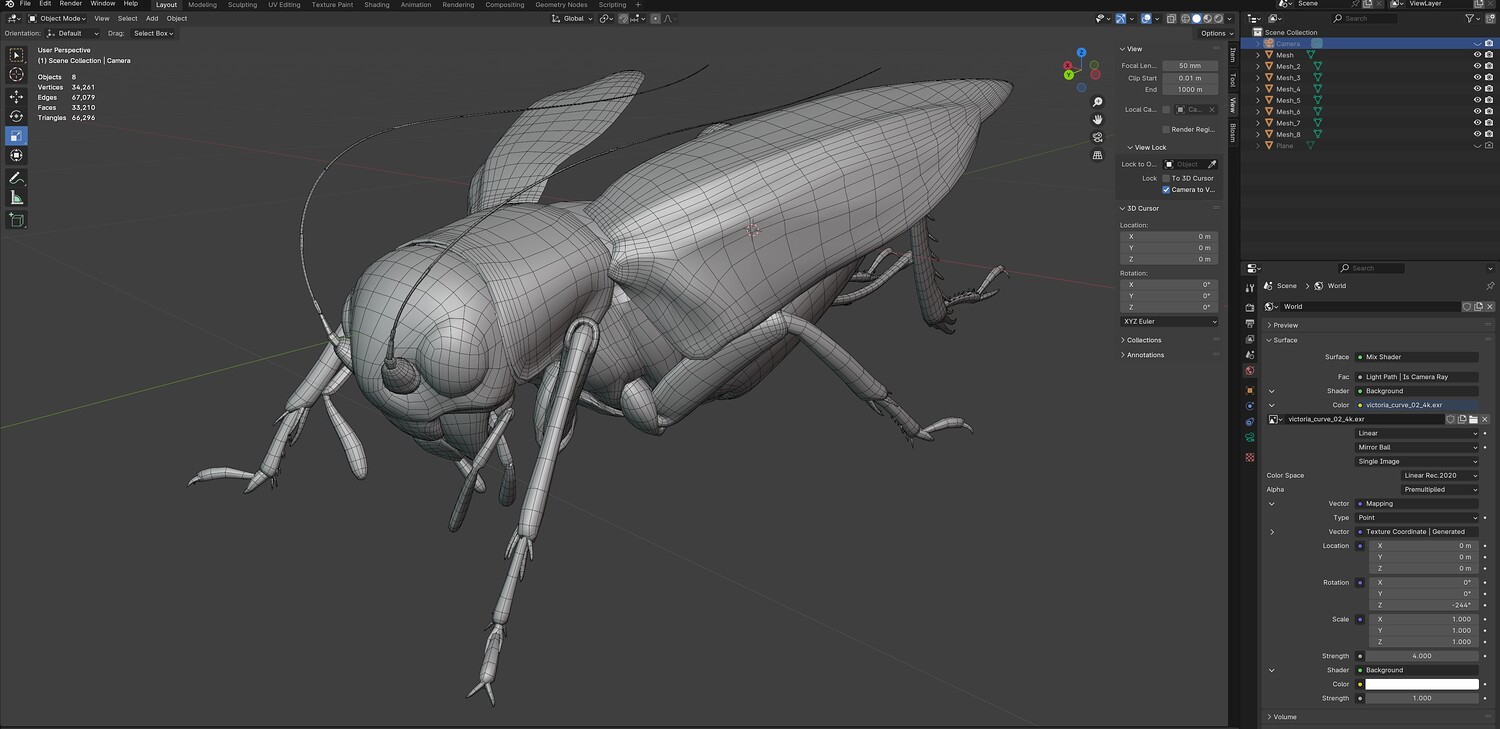The width and height of the screenshot is (1500, 729).
Task: Select the Scale tool
Action: click(16, 136)
